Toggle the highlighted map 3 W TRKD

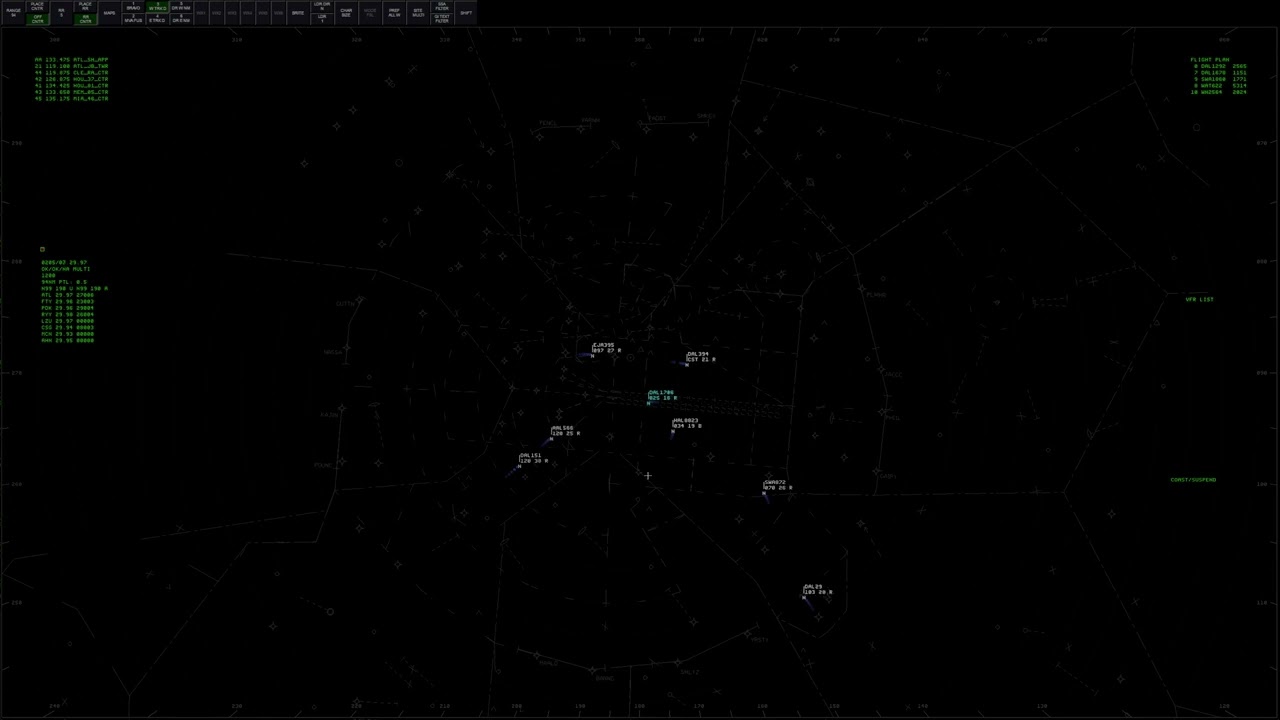157,6
